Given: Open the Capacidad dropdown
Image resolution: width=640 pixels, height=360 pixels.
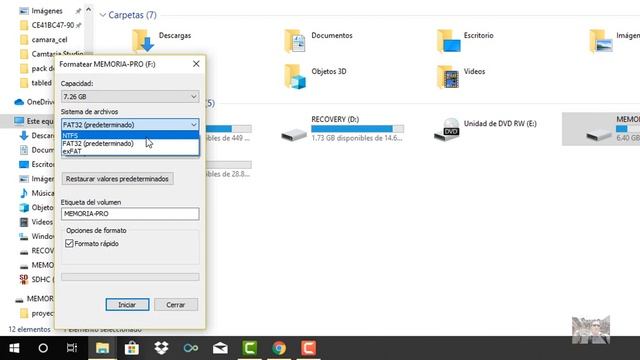Looking at the screenshot, I should (130, 97).
